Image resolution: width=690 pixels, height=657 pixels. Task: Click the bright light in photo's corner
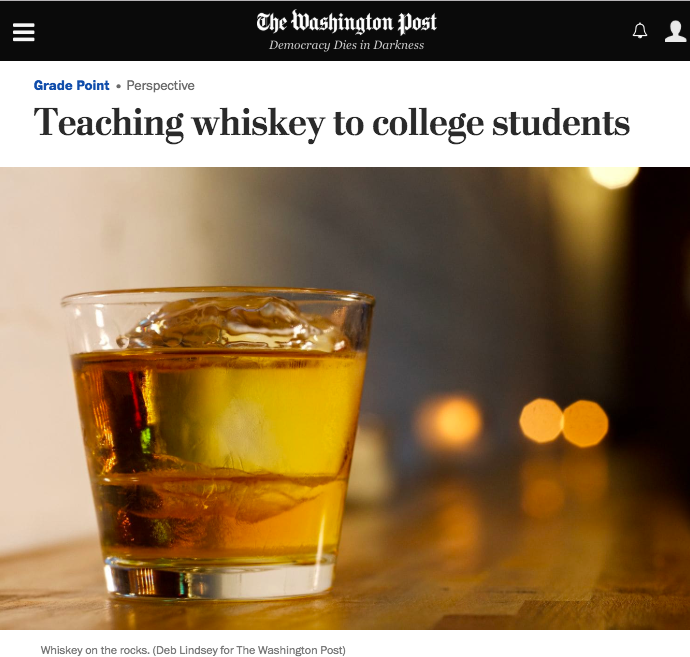click(613, 176)
